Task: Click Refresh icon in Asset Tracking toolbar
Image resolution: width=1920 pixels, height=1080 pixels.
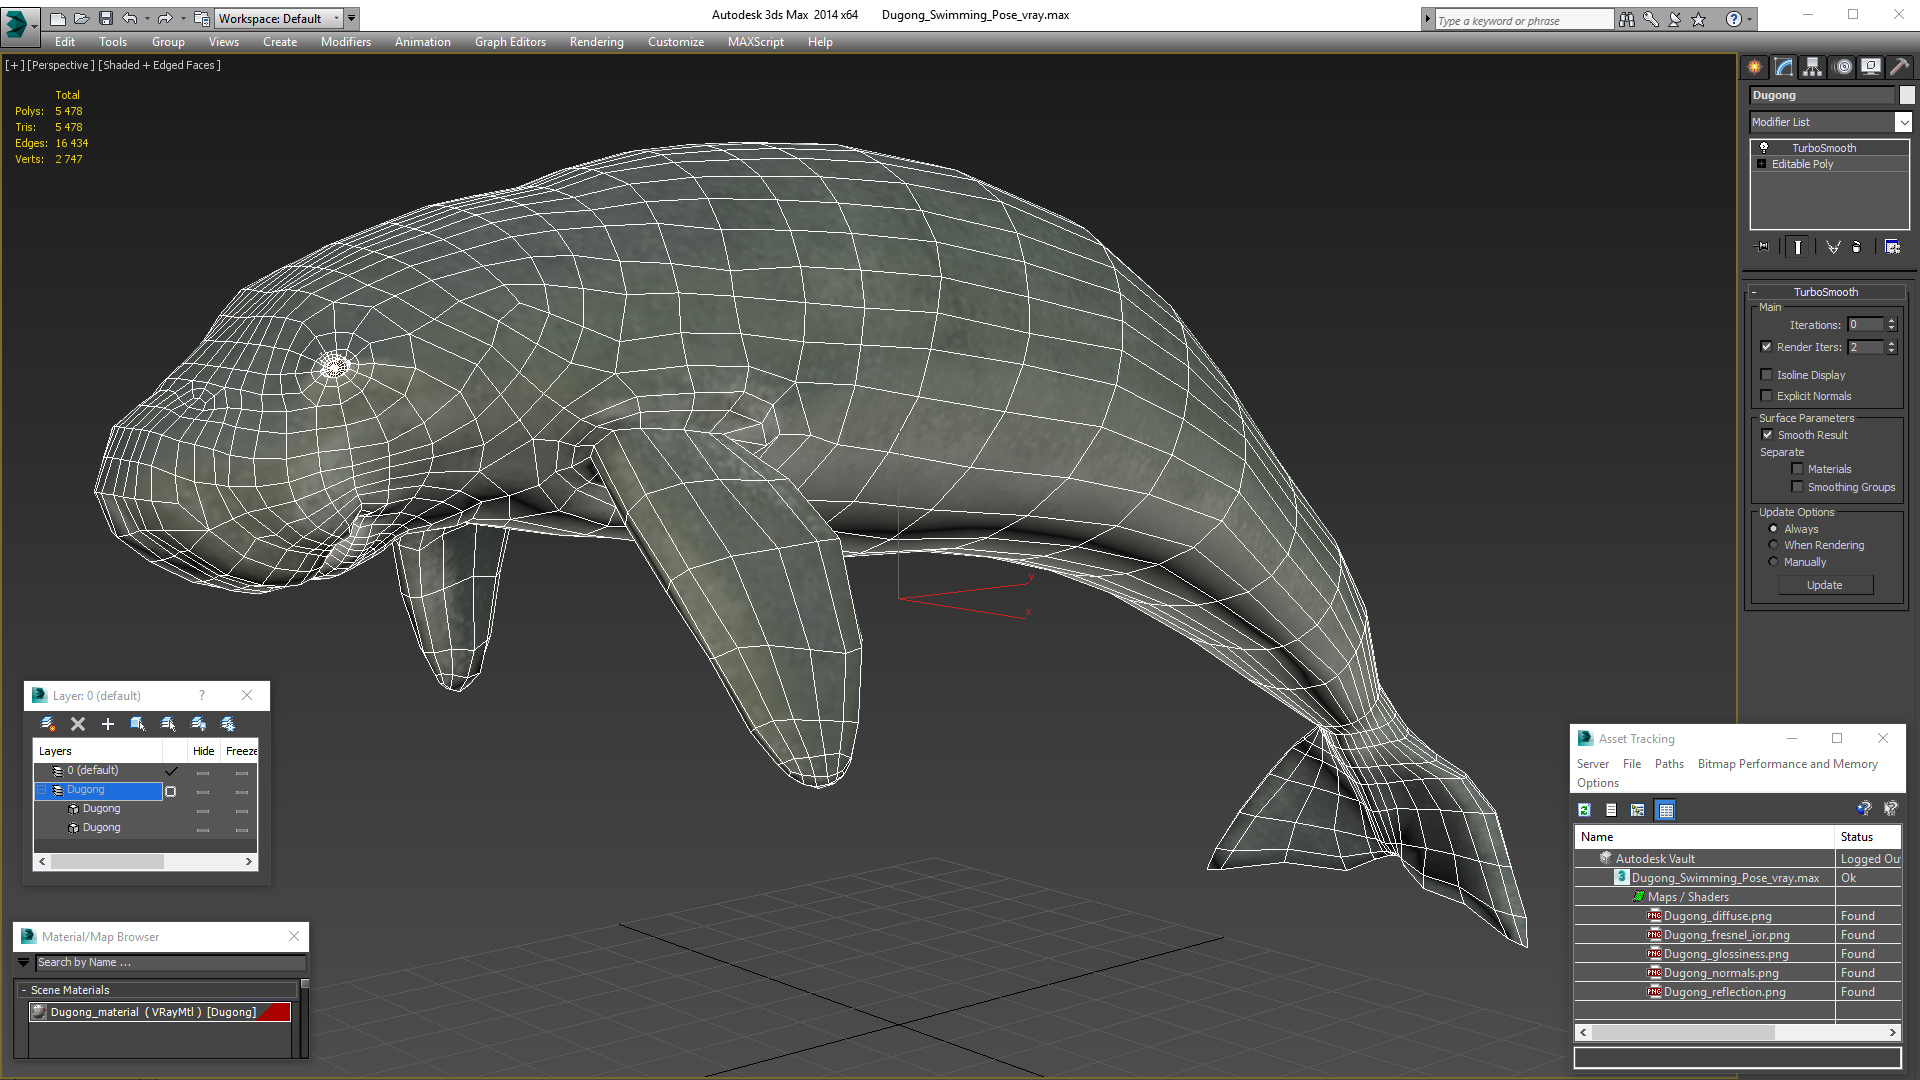Action: [x=1584, y=810]
